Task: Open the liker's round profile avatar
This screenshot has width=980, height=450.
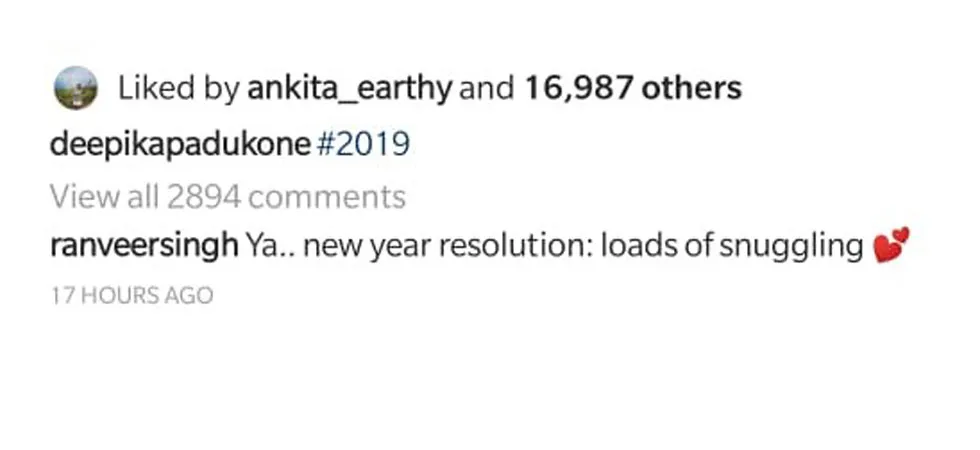Action: pos(76,88)
